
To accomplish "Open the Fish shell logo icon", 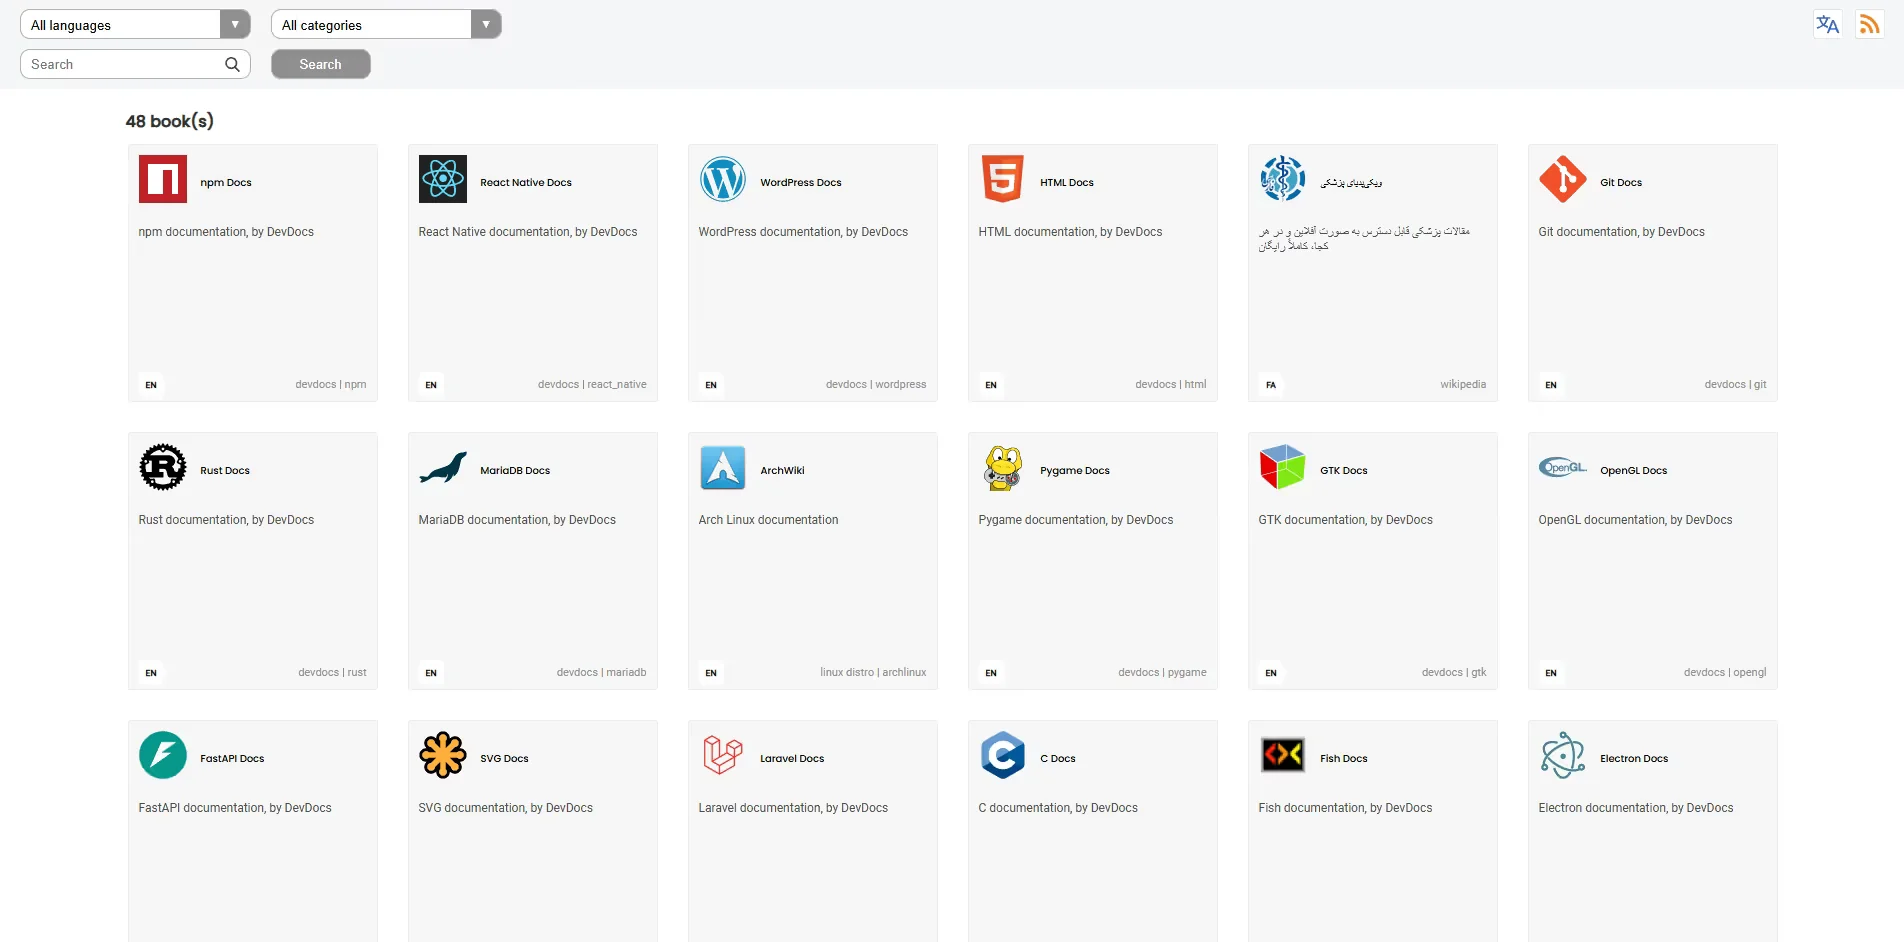I will pos(1283,755).
